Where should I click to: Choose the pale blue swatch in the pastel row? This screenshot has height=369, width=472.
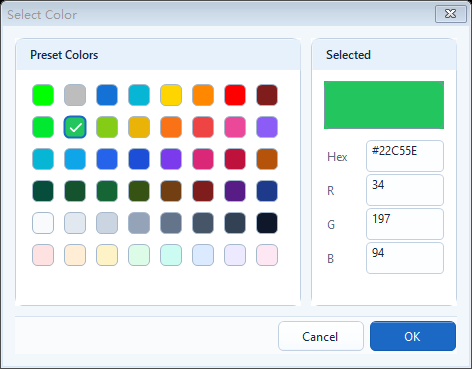tap(203, 255)
